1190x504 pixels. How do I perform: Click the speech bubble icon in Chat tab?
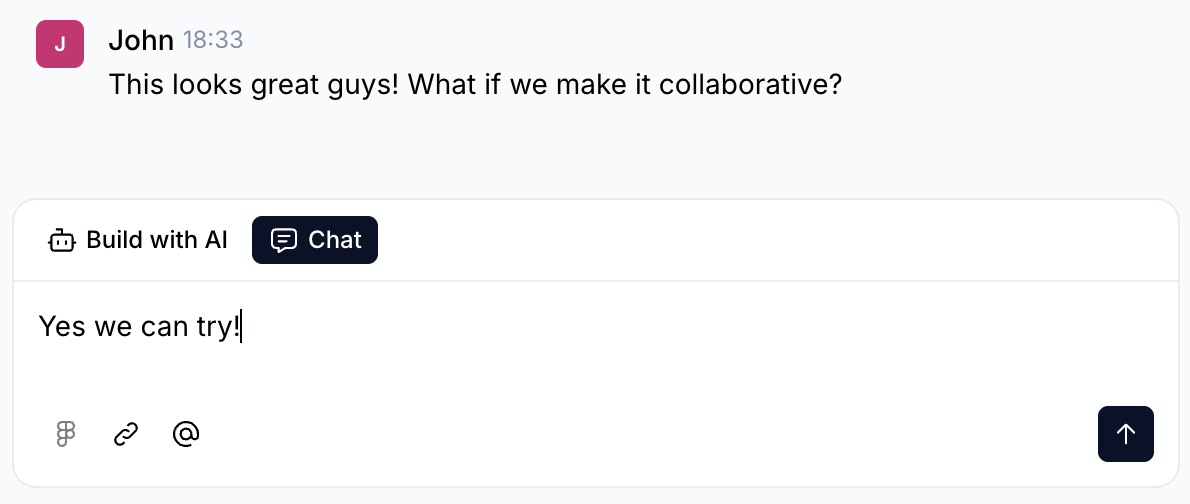click(284, 240)
